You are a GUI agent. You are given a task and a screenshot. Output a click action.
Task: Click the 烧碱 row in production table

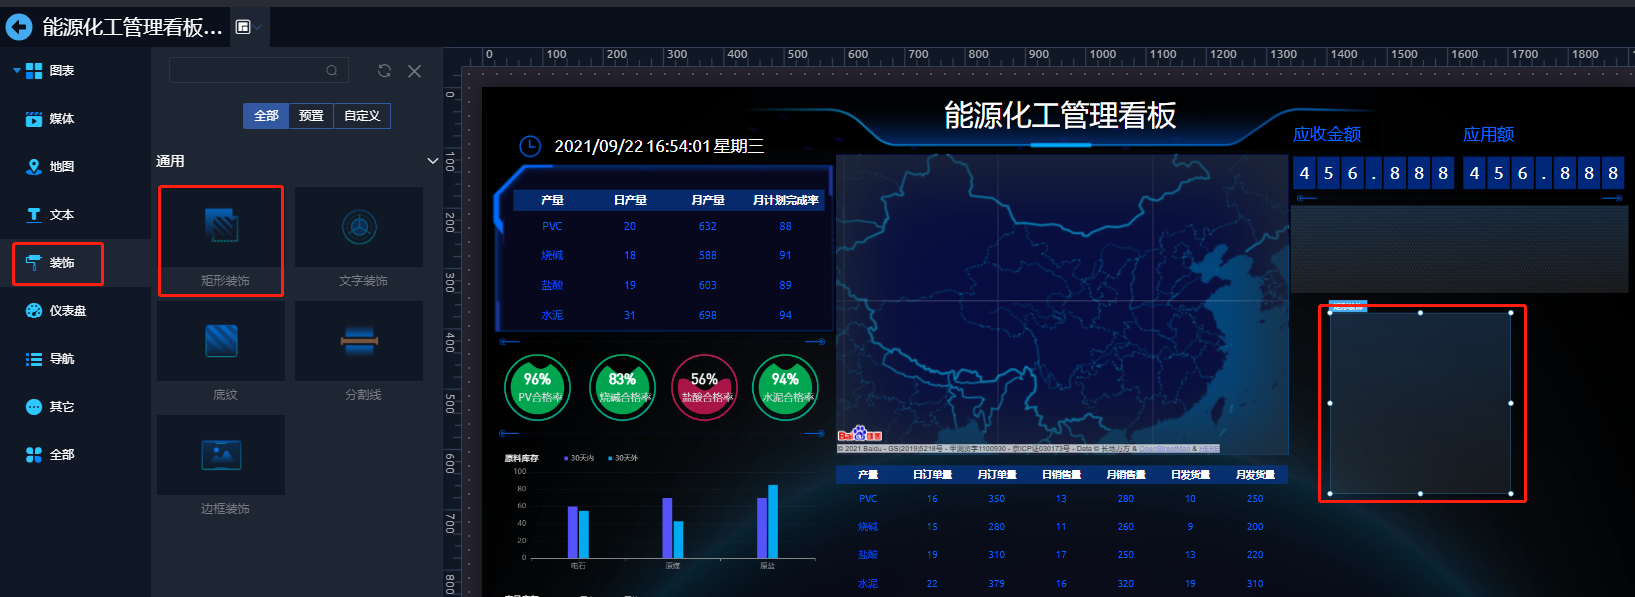tap(669, 255)
